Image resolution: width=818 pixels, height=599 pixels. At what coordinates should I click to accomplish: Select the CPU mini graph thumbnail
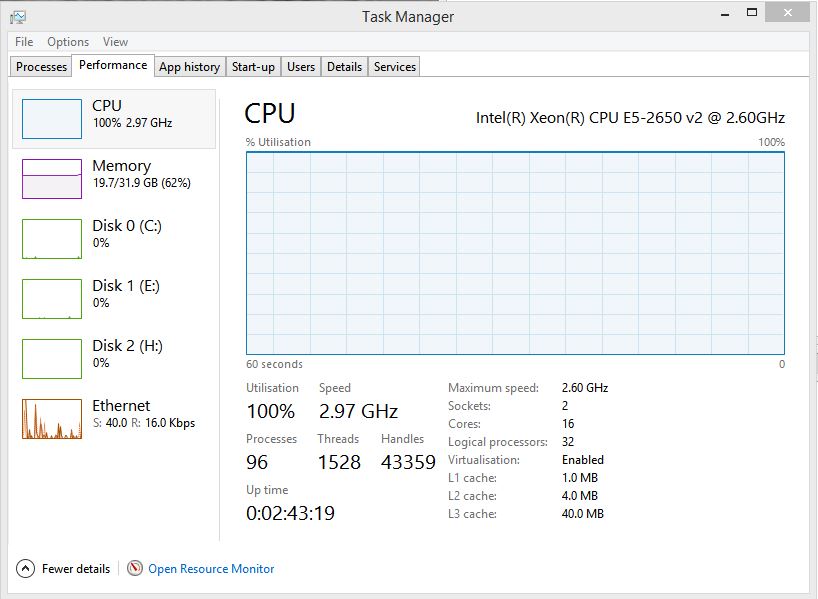point(52,119)
